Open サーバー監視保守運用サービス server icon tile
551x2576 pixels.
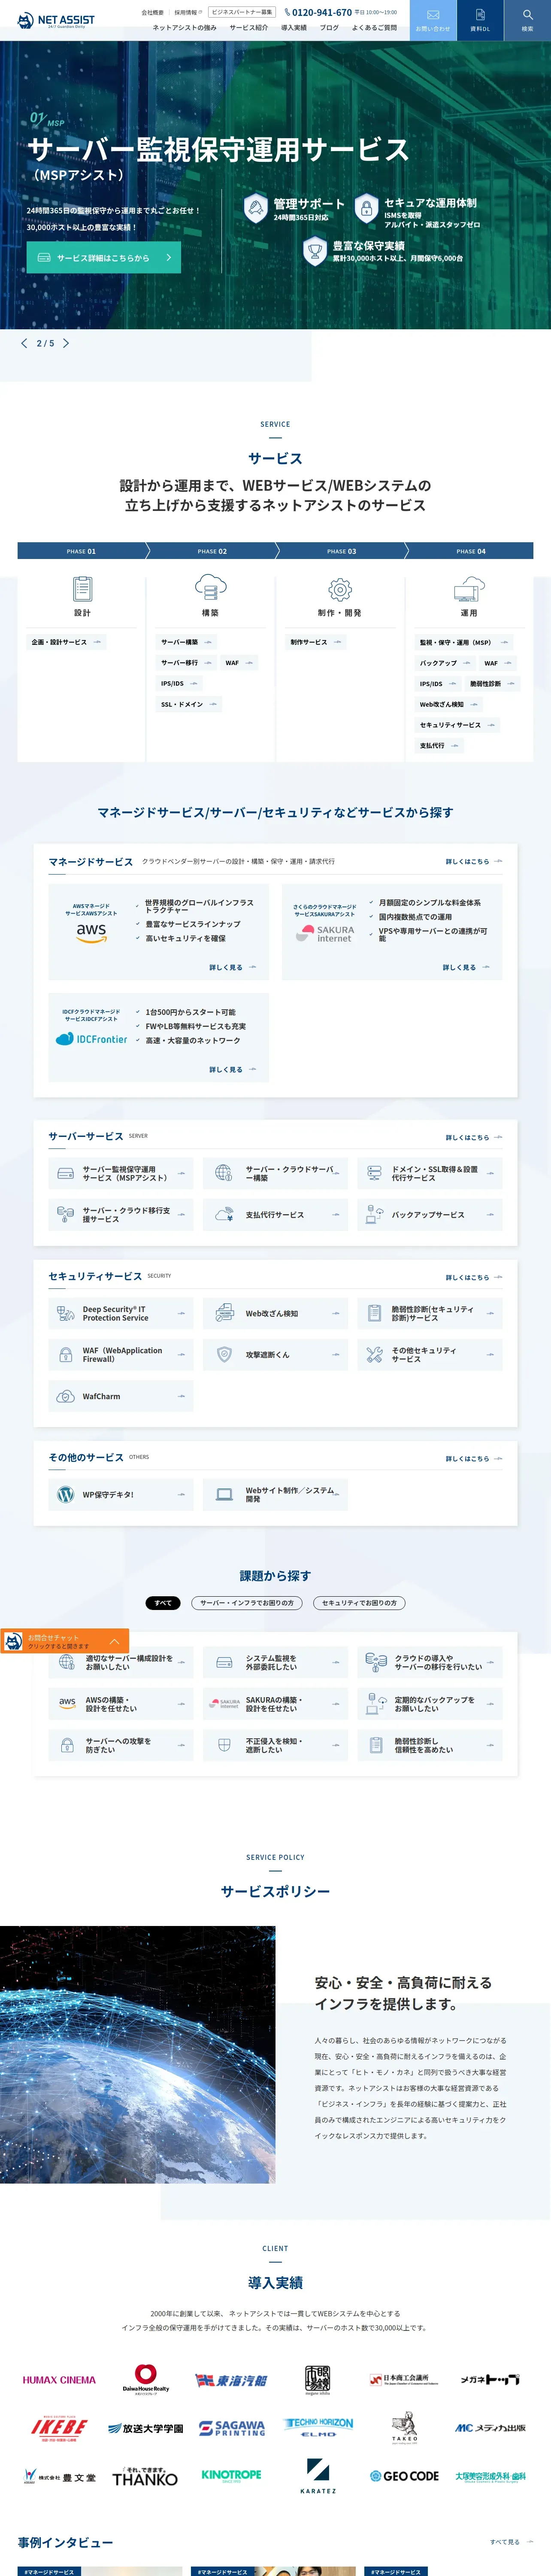click(121, 1173)
